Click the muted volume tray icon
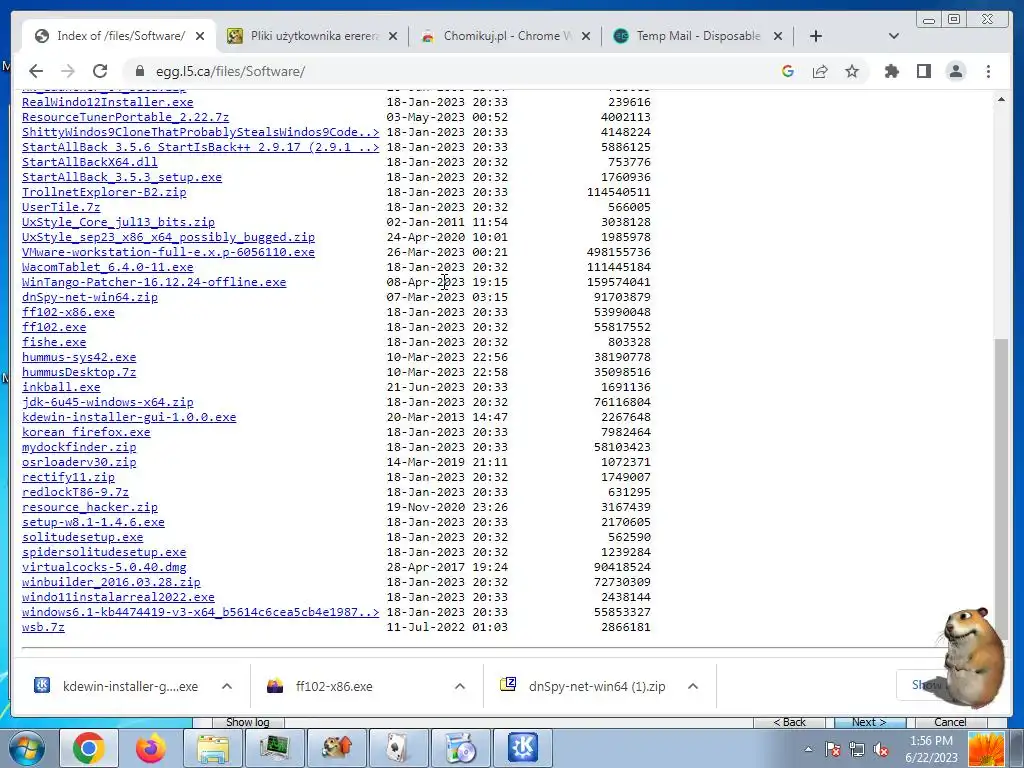 [881, 749]
